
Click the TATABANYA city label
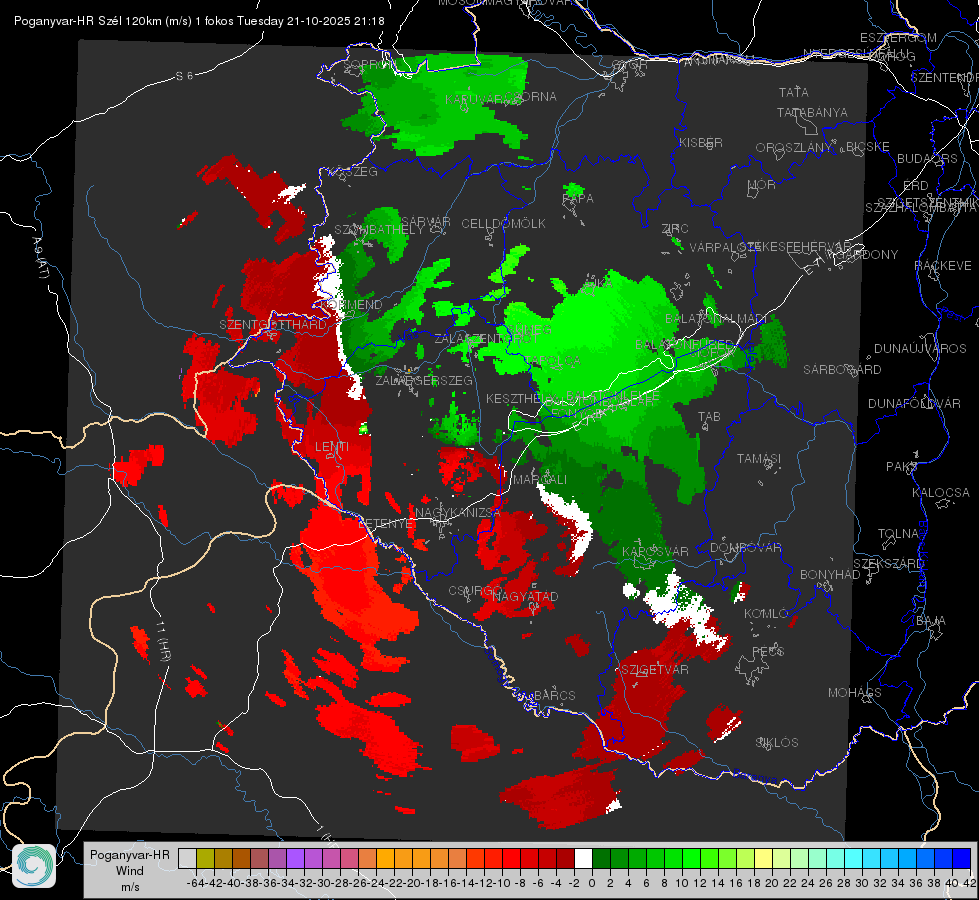(812, 112)
